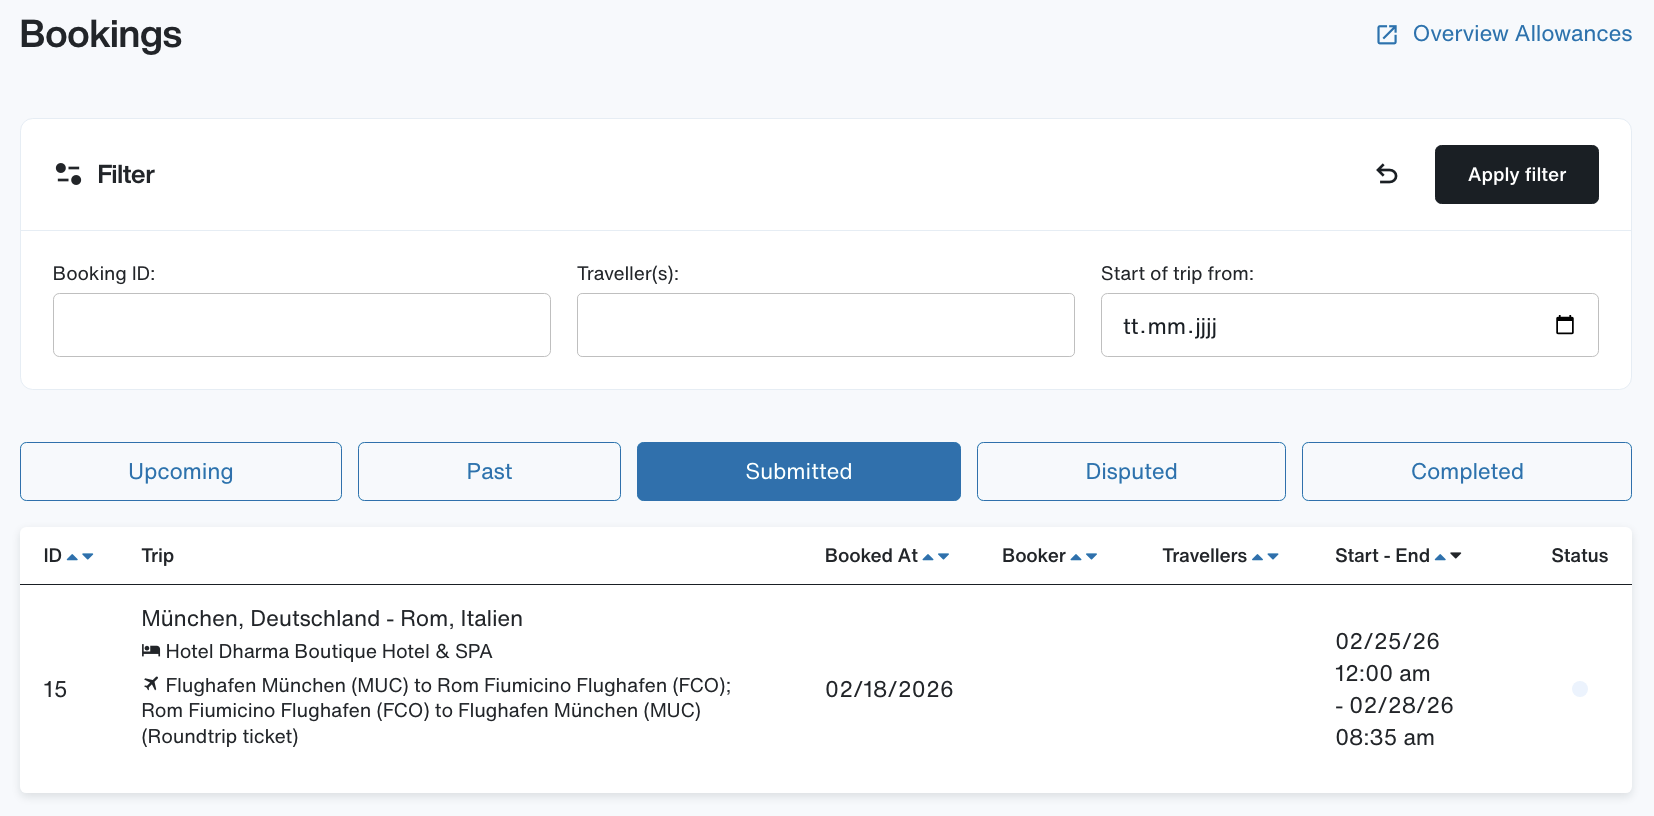The image size is (1654, 816).
Task: Click the Apply filter button
Action: [1516, 174]
